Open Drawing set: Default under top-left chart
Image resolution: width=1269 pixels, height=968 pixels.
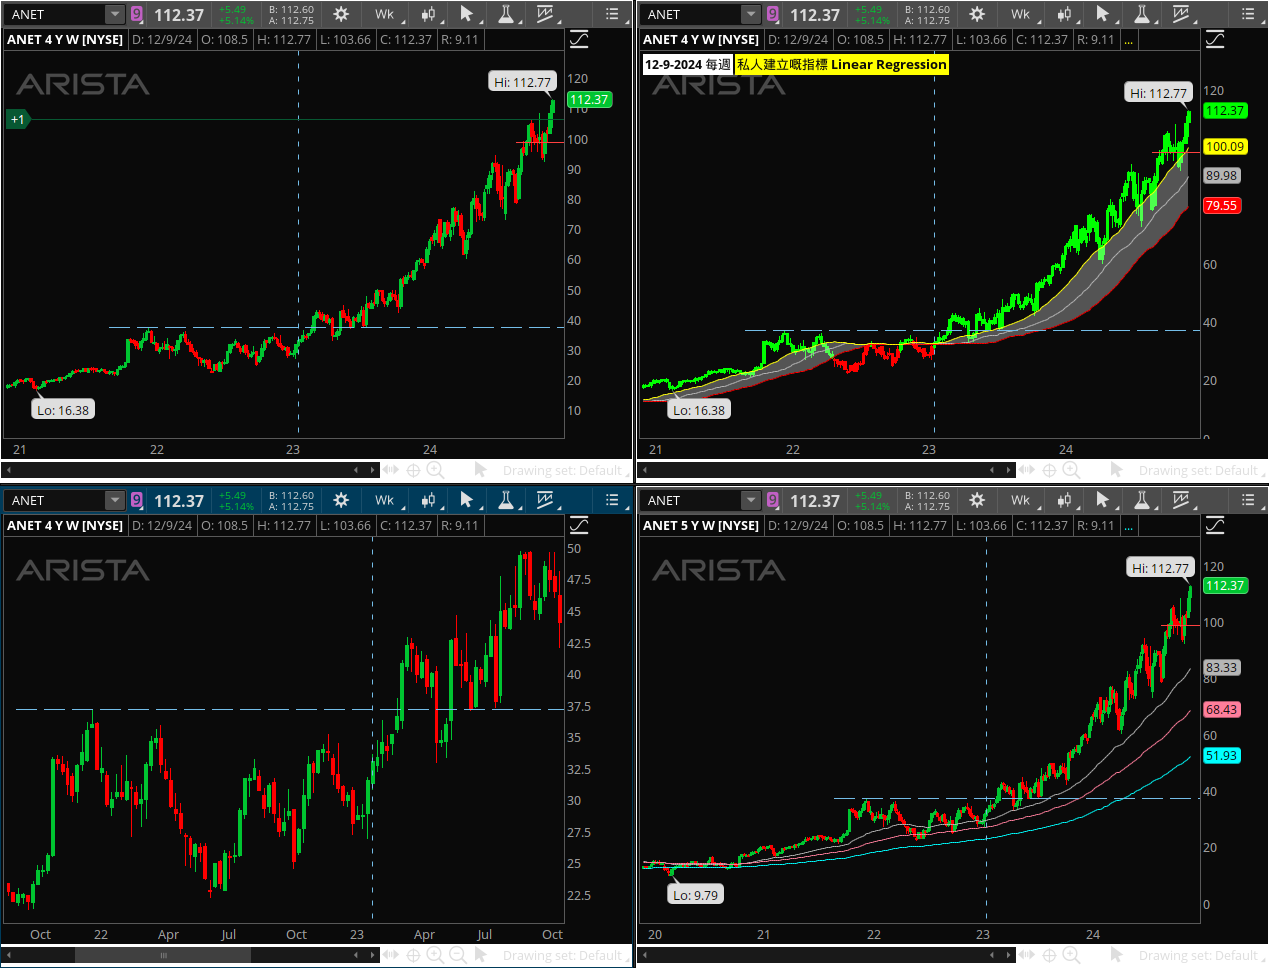[x=562, y=470]
